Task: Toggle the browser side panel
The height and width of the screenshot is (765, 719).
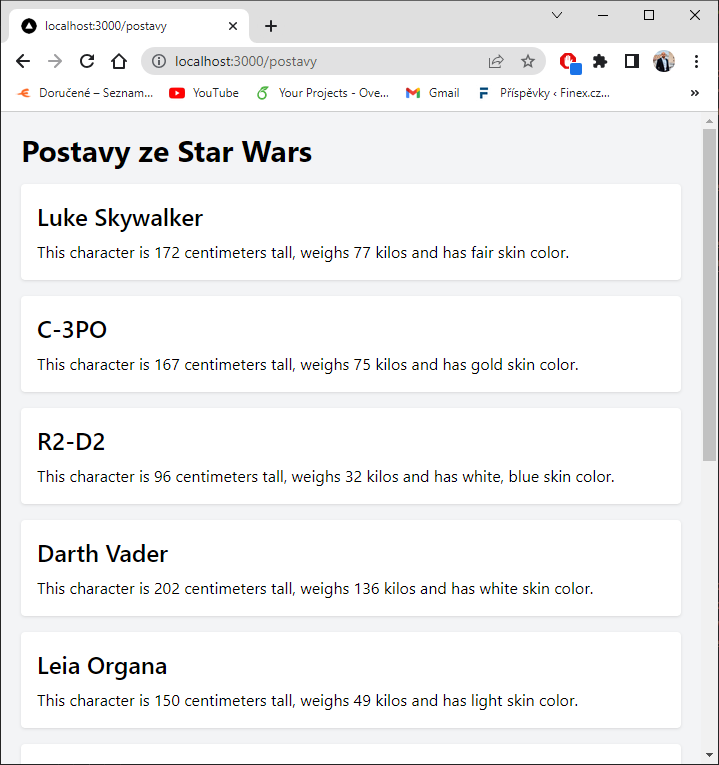Action: pos(632,61)
